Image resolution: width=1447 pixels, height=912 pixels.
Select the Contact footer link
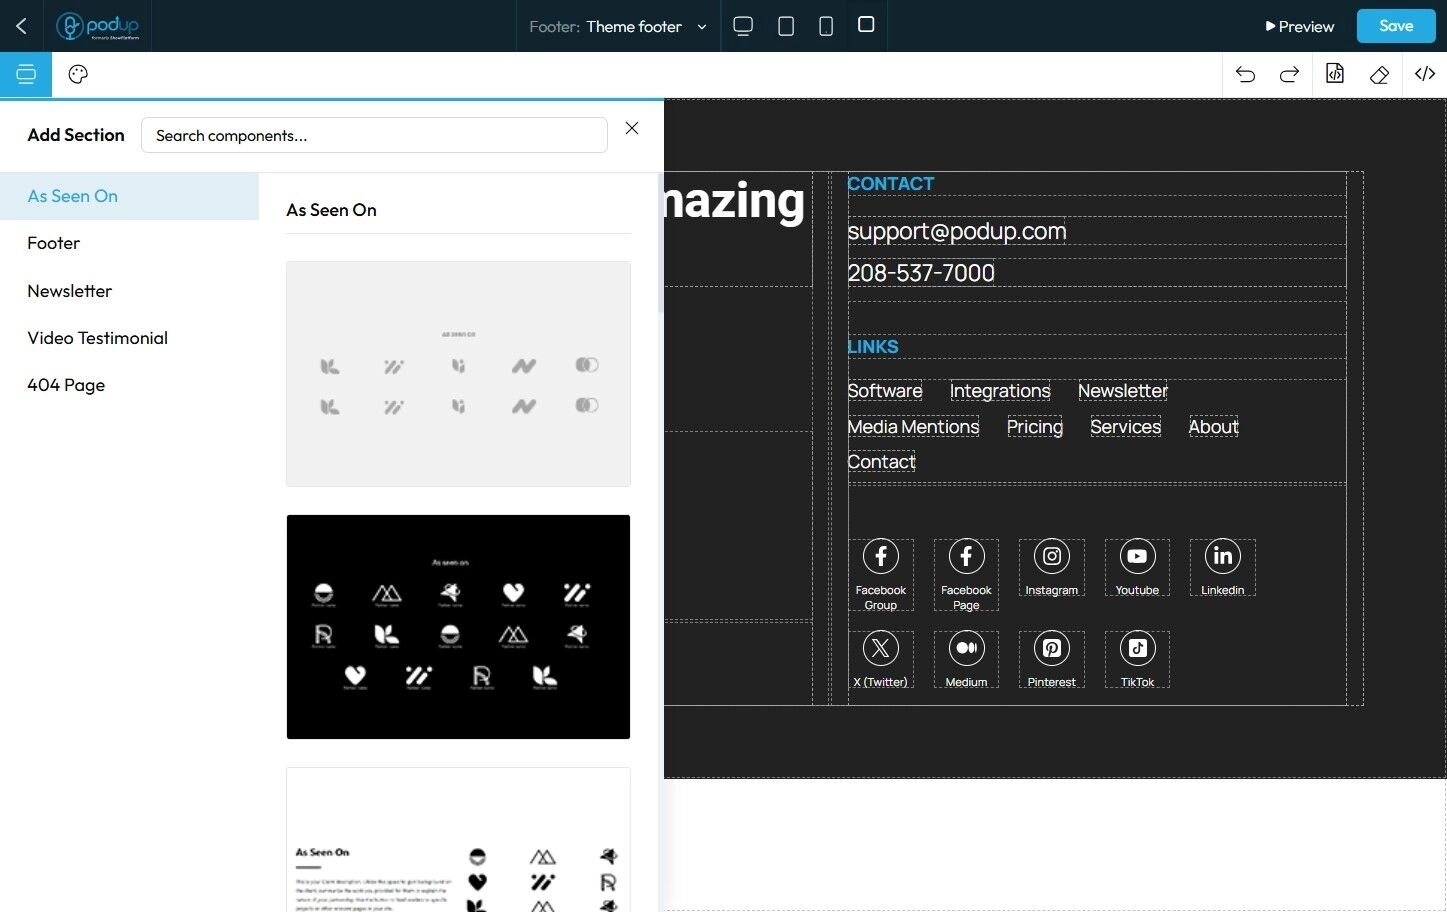click(881, 462)
